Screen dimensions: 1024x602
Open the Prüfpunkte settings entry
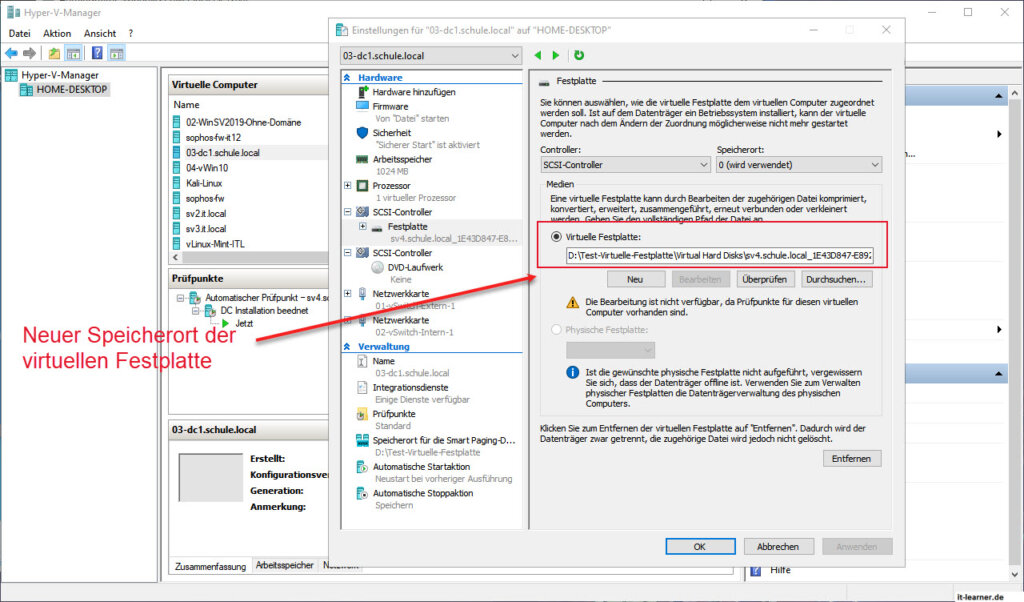[394, 414]
